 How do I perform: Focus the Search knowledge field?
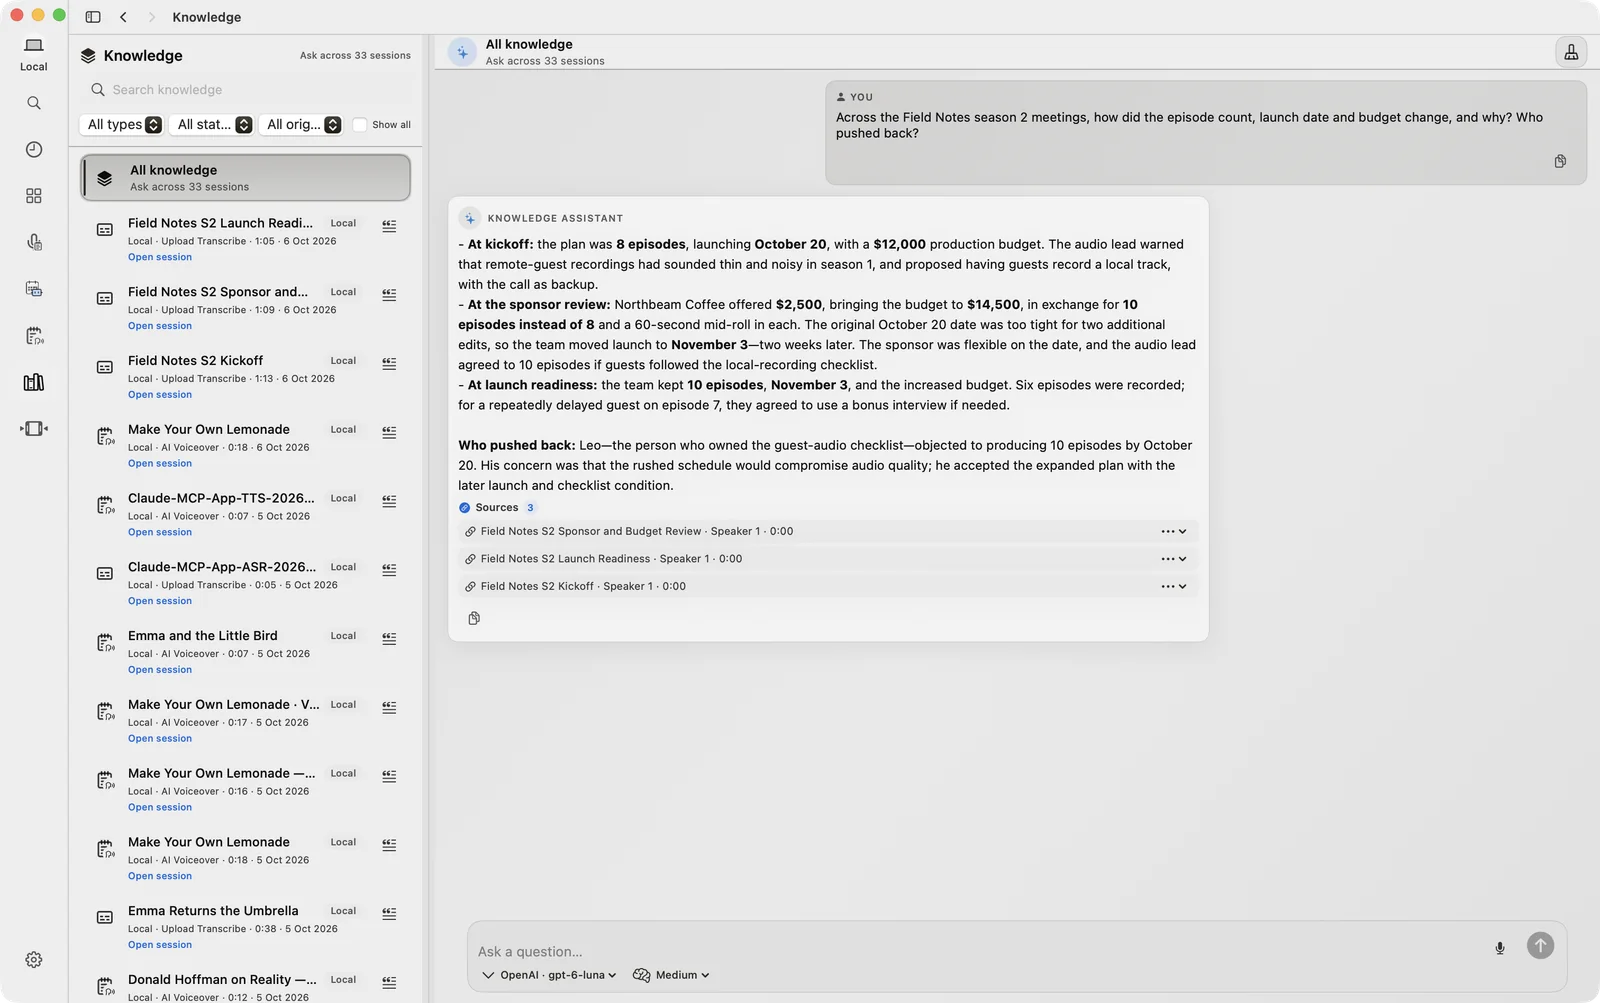point(246,90)
